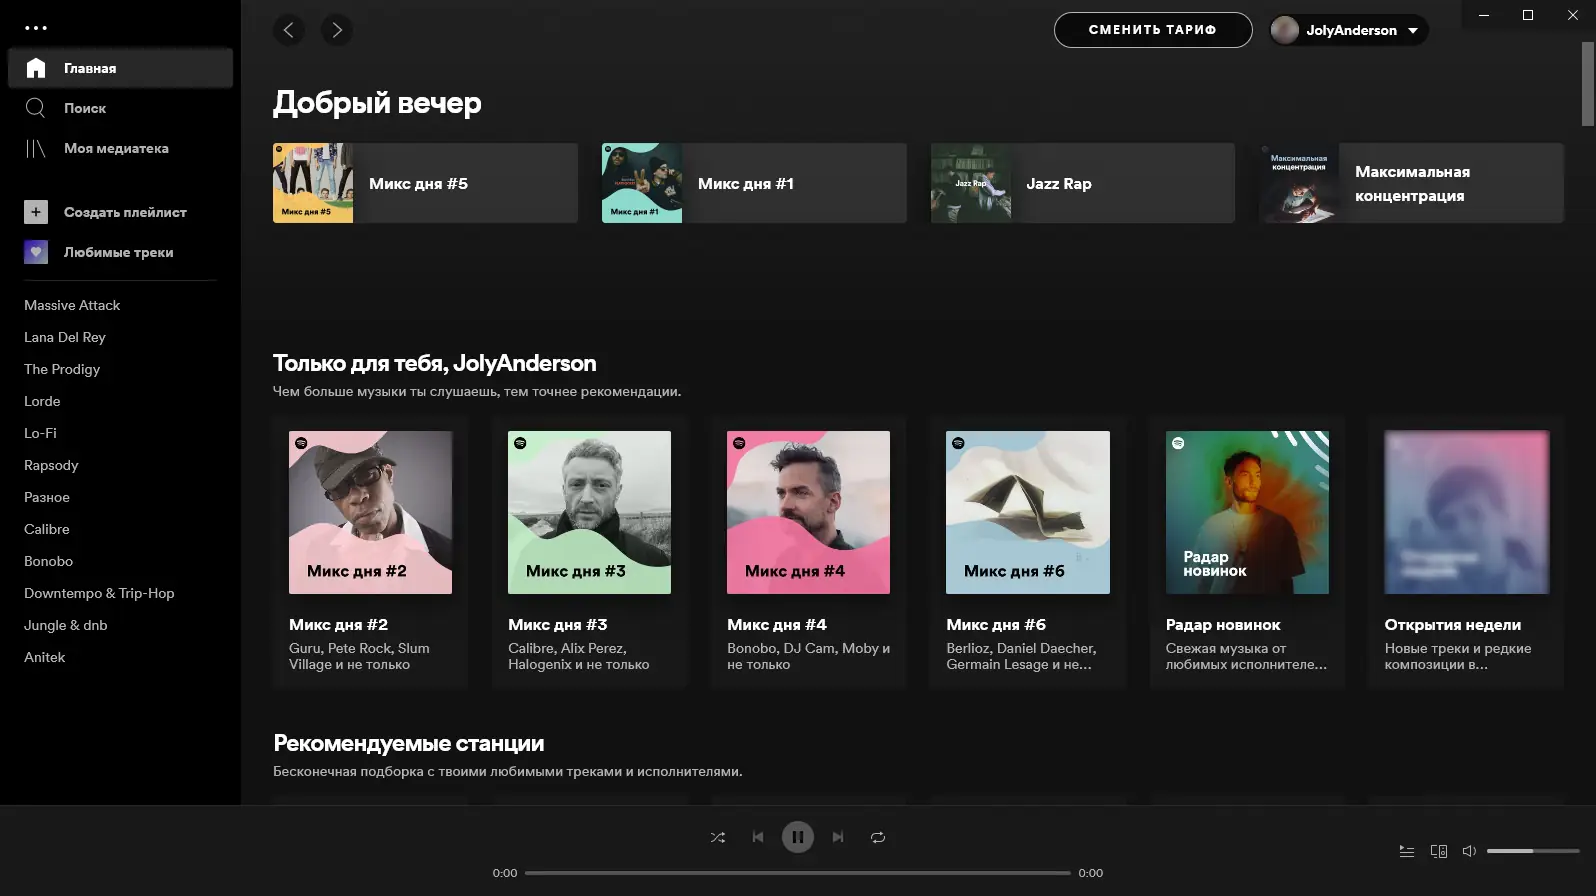Minimize the Spotify window
Screen dimensions: 1596x896
coord(1484,15)
